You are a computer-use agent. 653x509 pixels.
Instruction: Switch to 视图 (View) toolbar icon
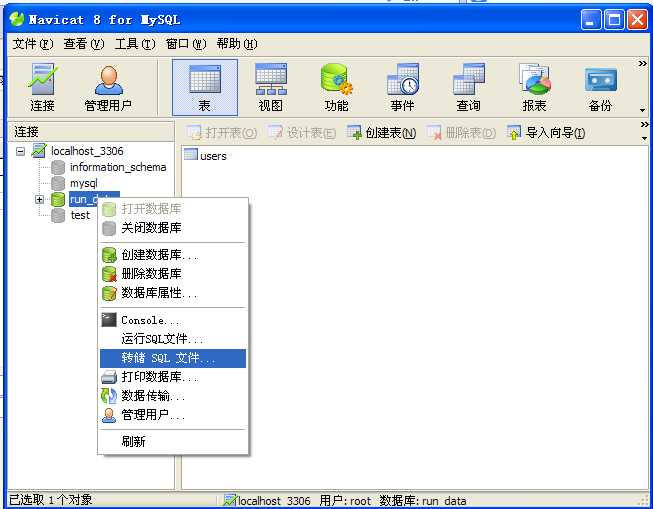271,87
